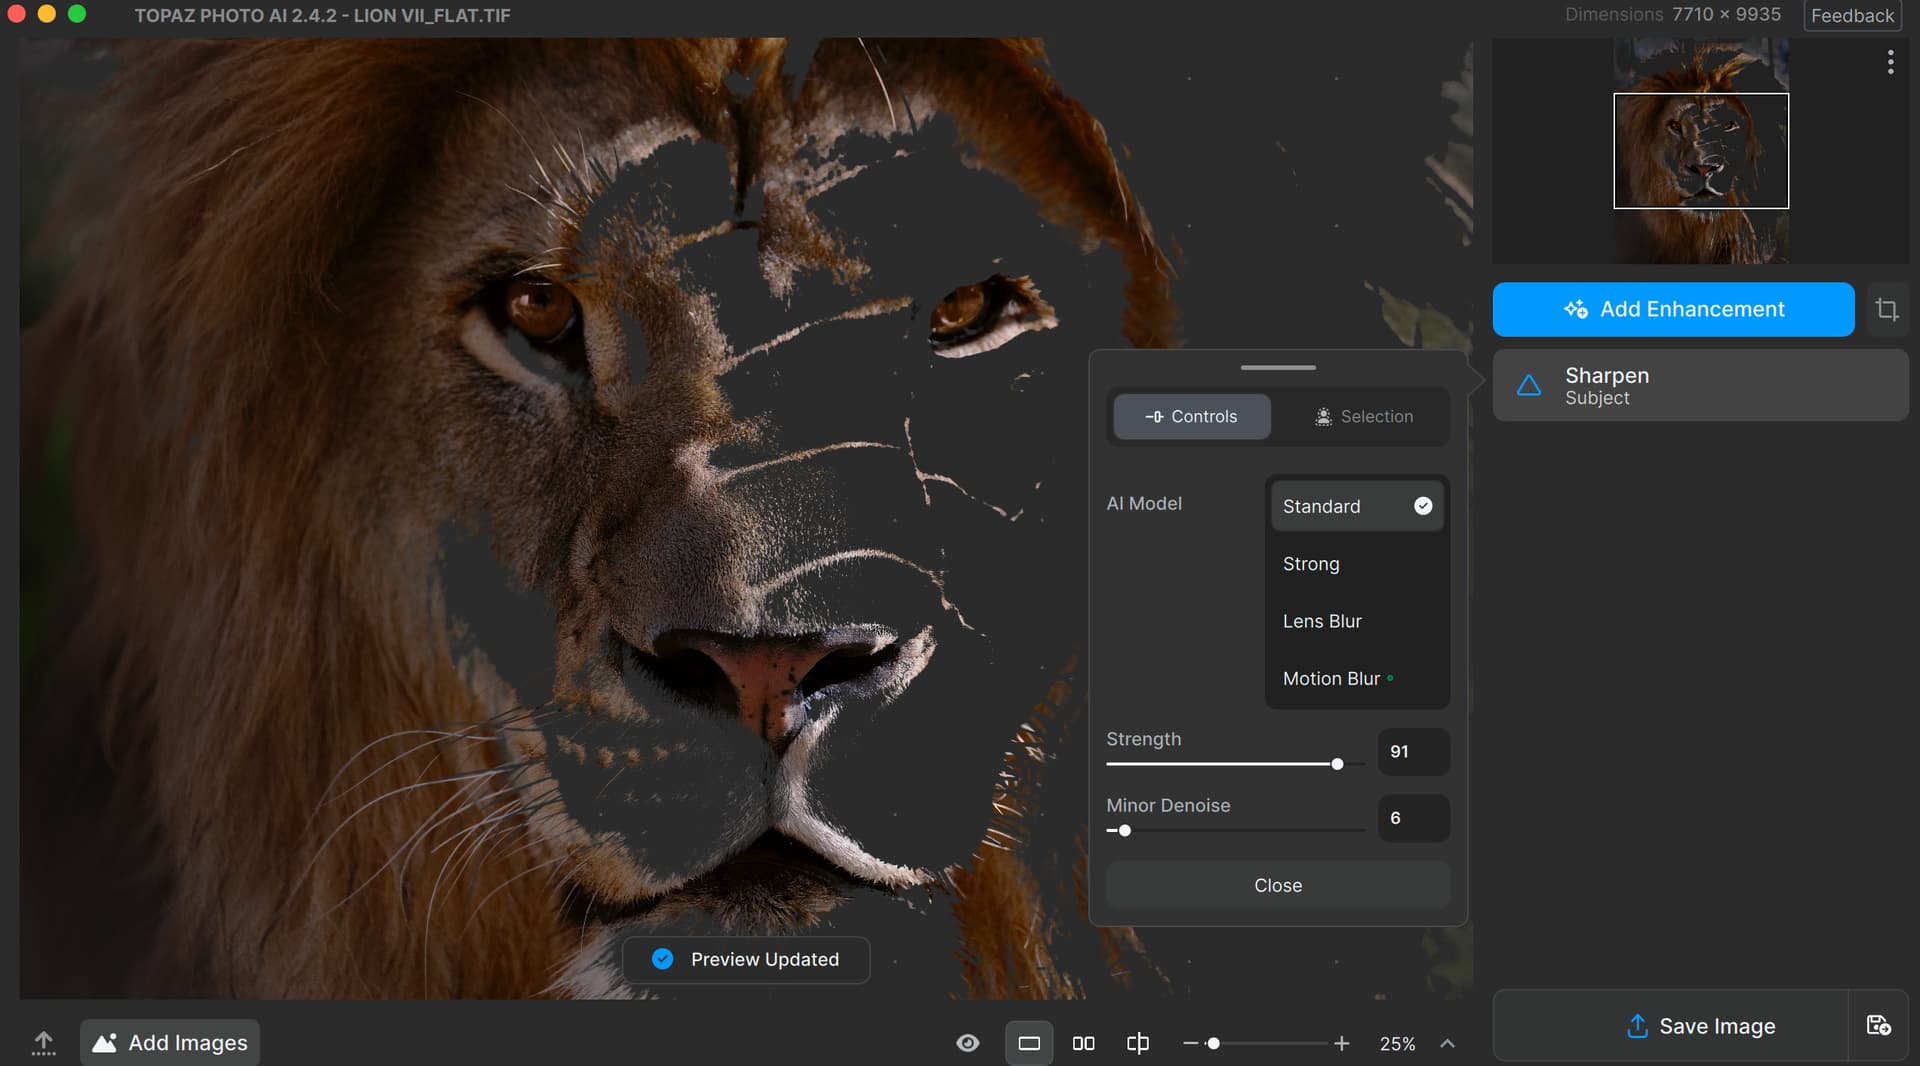This screenshot has width=1920, height=1066.
Task: Click the blue check icon in Preview Updated
Action: [662, 959]
